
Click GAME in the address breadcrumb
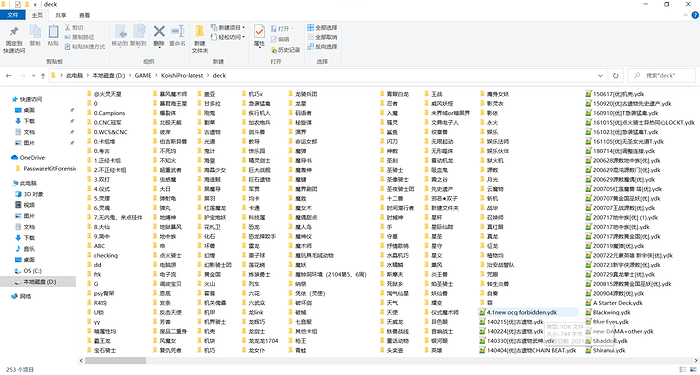143,75
